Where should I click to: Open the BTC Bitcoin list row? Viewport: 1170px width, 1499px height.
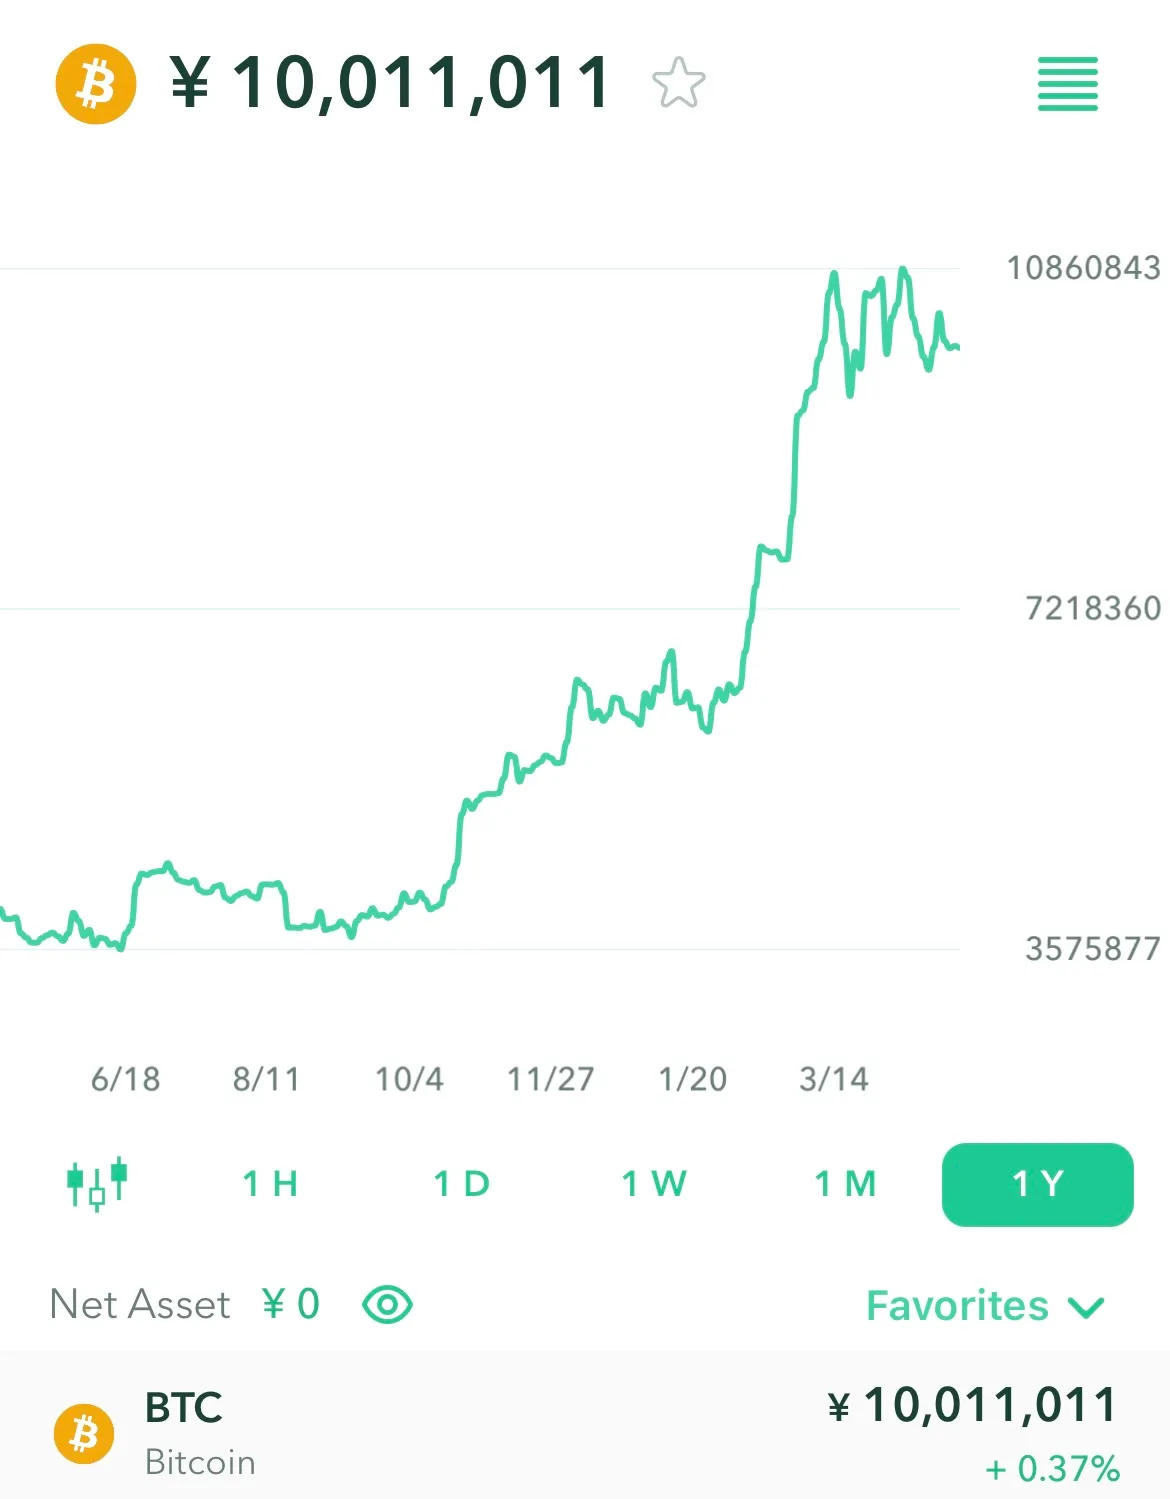pyautogui.click(x=585, y=1430)
